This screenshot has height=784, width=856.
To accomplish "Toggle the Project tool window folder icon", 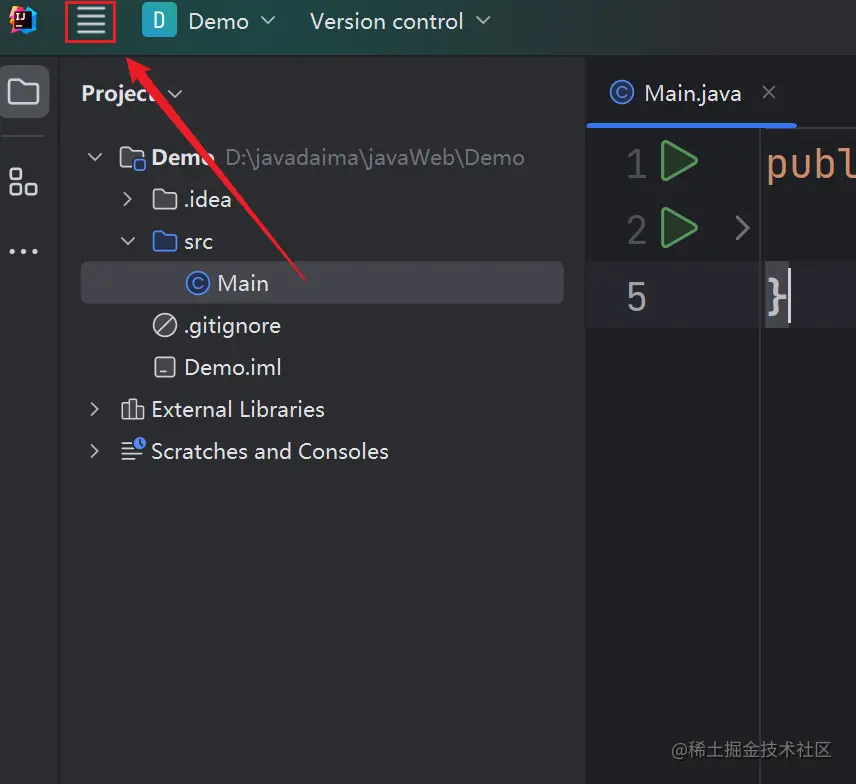I will tap(23, 91).
